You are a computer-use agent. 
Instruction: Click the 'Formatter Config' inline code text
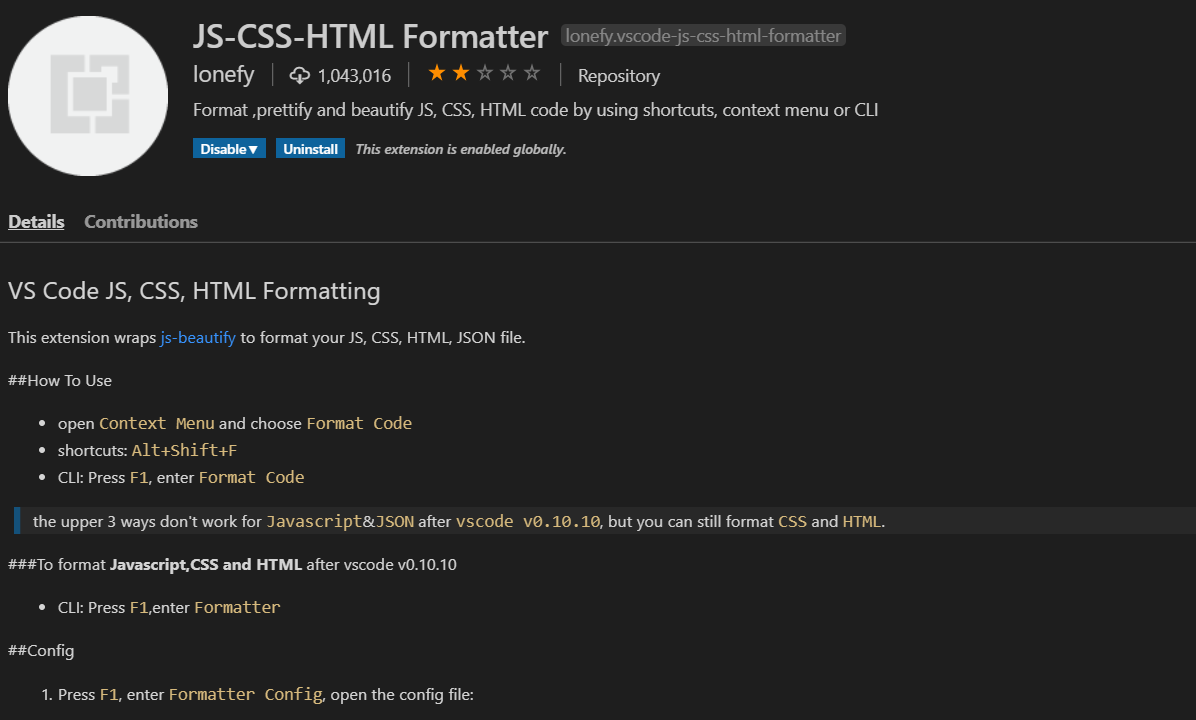(246, 694)
